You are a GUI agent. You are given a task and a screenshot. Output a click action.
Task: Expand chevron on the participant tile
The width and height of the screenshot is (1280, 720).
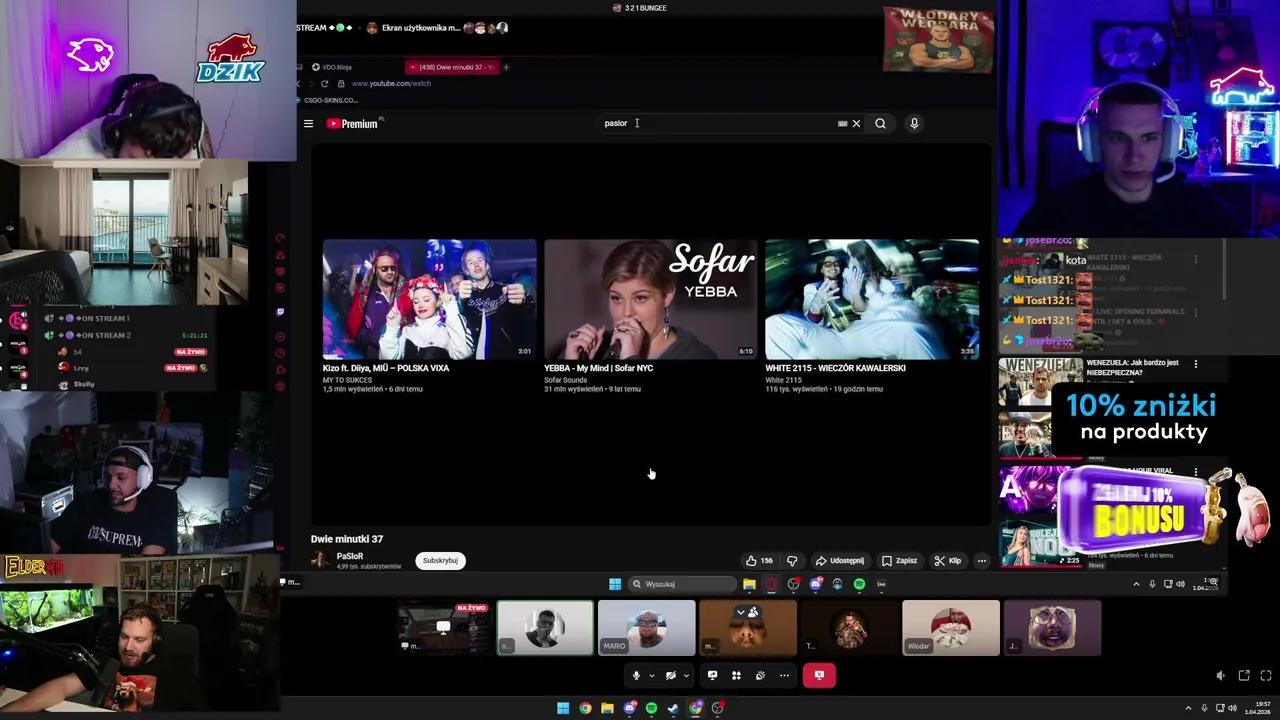click(741, 612)
